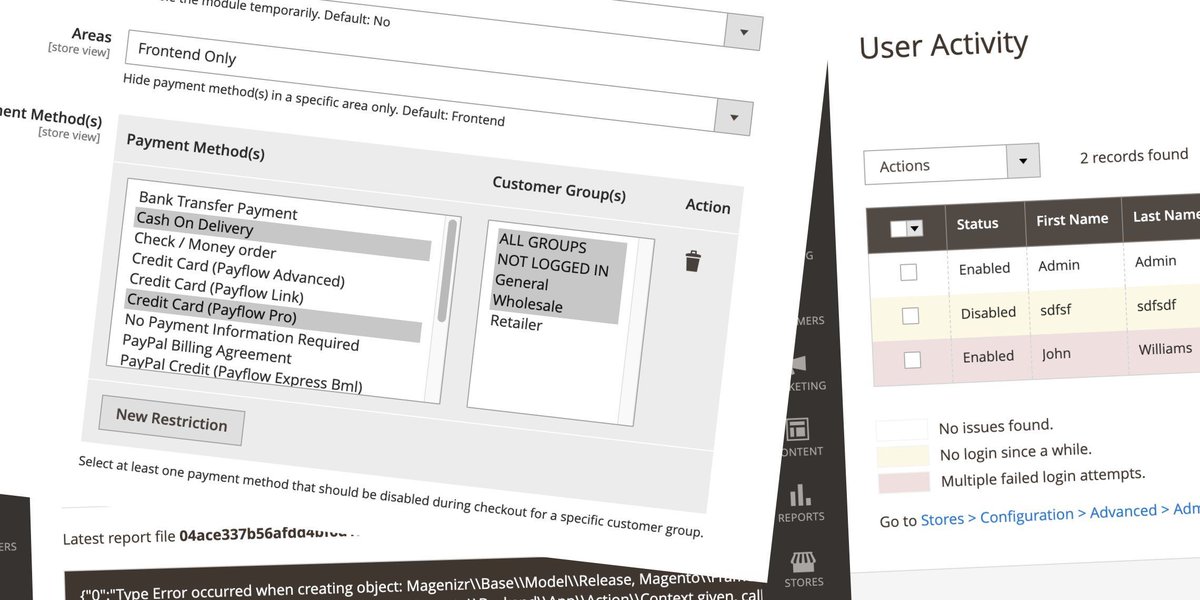Tick the checkbox for the sdfsf row
The image size is (1200, 600).
click(910, 315)
